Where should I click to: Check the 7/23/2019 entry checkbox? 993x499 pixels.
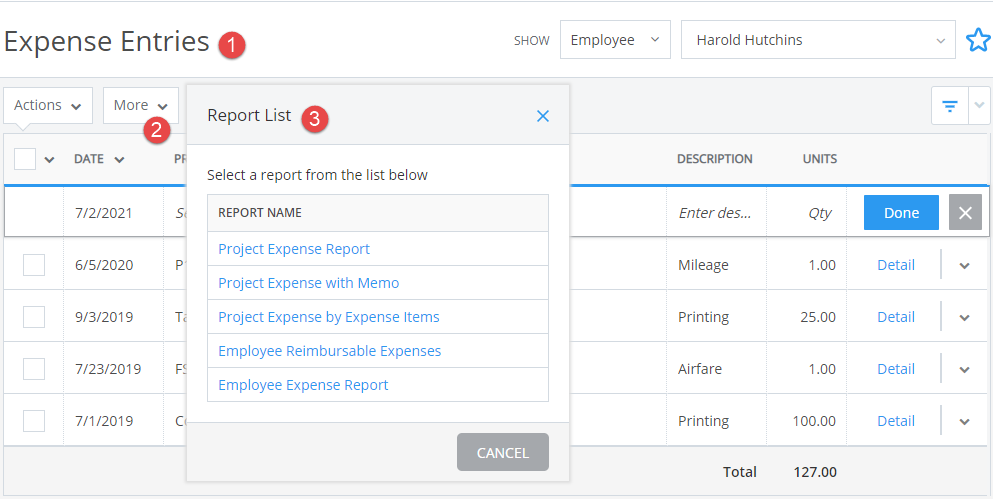pyautogui.click(x=34, y=369)
